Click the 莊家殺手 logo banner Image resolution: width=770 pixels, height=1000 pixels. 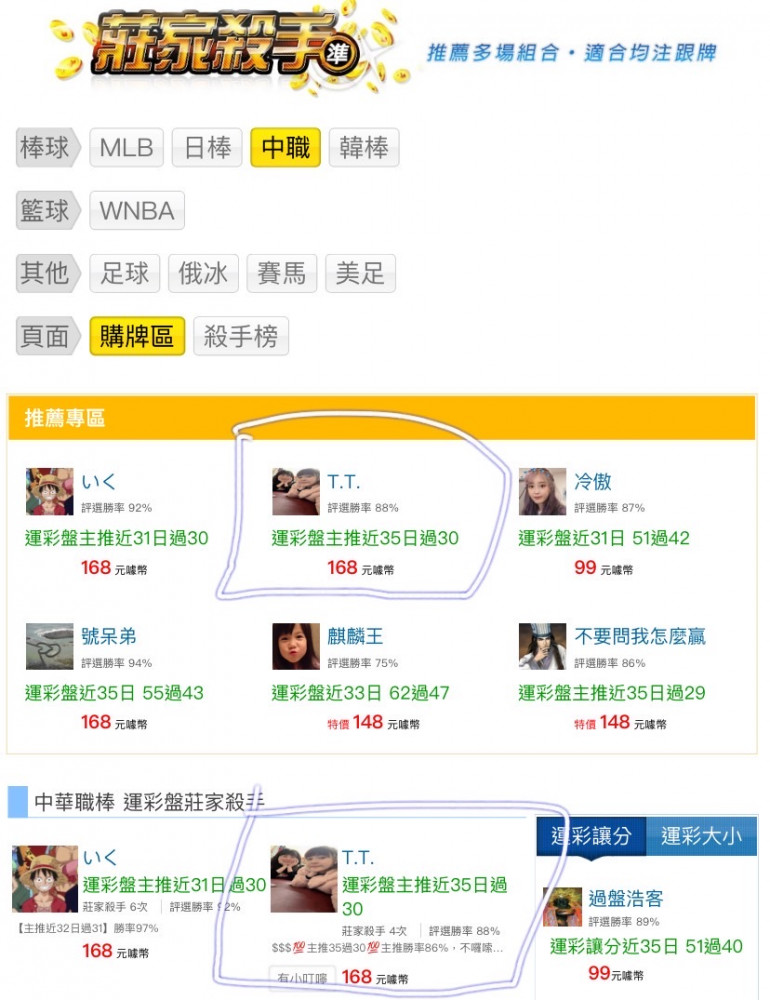pyautogui.click(x=226, y=48)
